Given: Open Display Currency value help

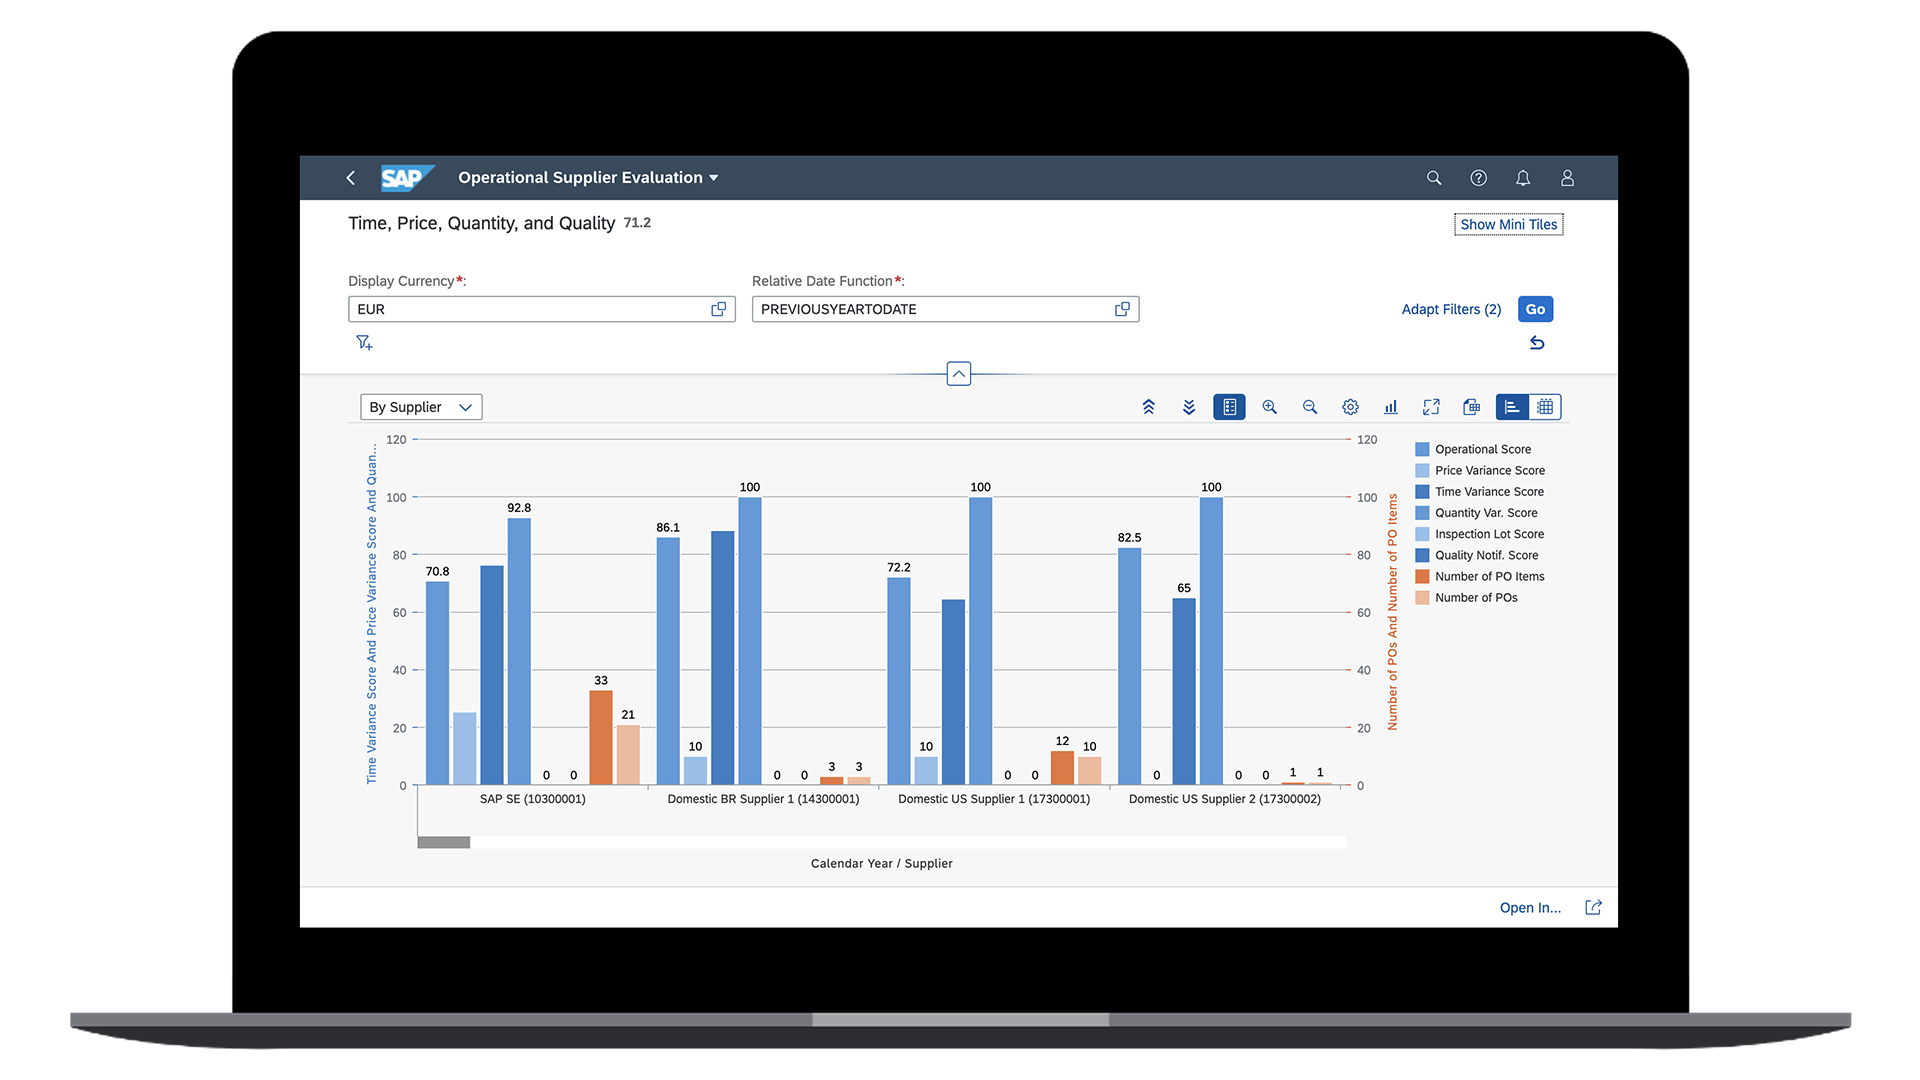Looking at the screenshot, I should pos(718,309).
